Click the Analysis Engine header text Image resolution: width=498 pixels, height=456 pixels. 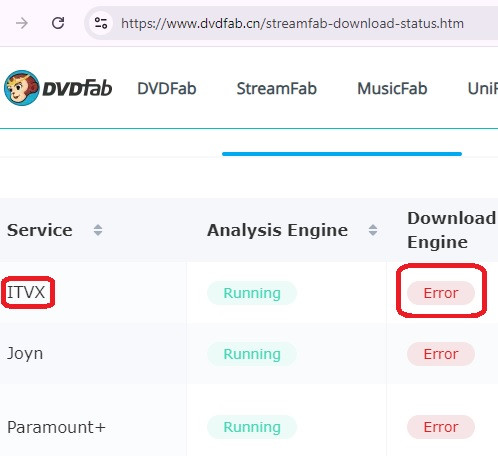point(277,230)
